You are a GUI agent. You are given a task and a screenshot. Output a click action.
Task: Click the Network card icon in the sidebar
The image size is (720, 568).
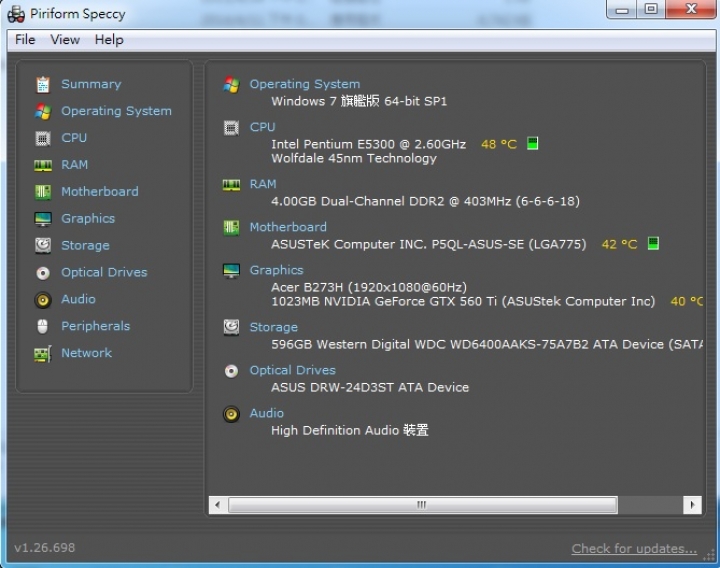click(x=43, y=354)
